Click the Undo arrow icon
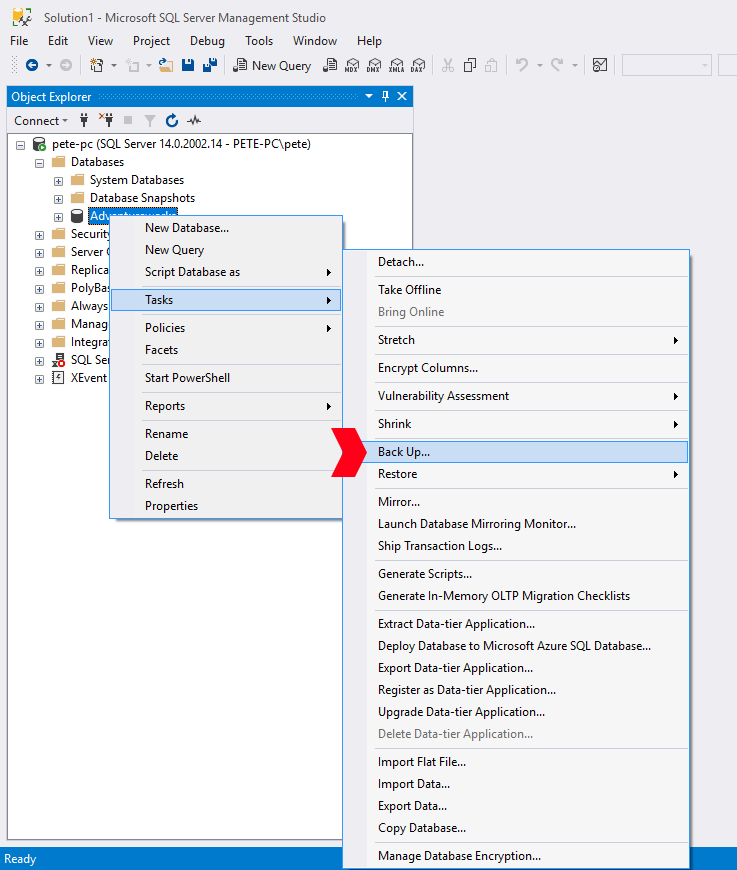This screenshot has width=737, height=870. 522,65
